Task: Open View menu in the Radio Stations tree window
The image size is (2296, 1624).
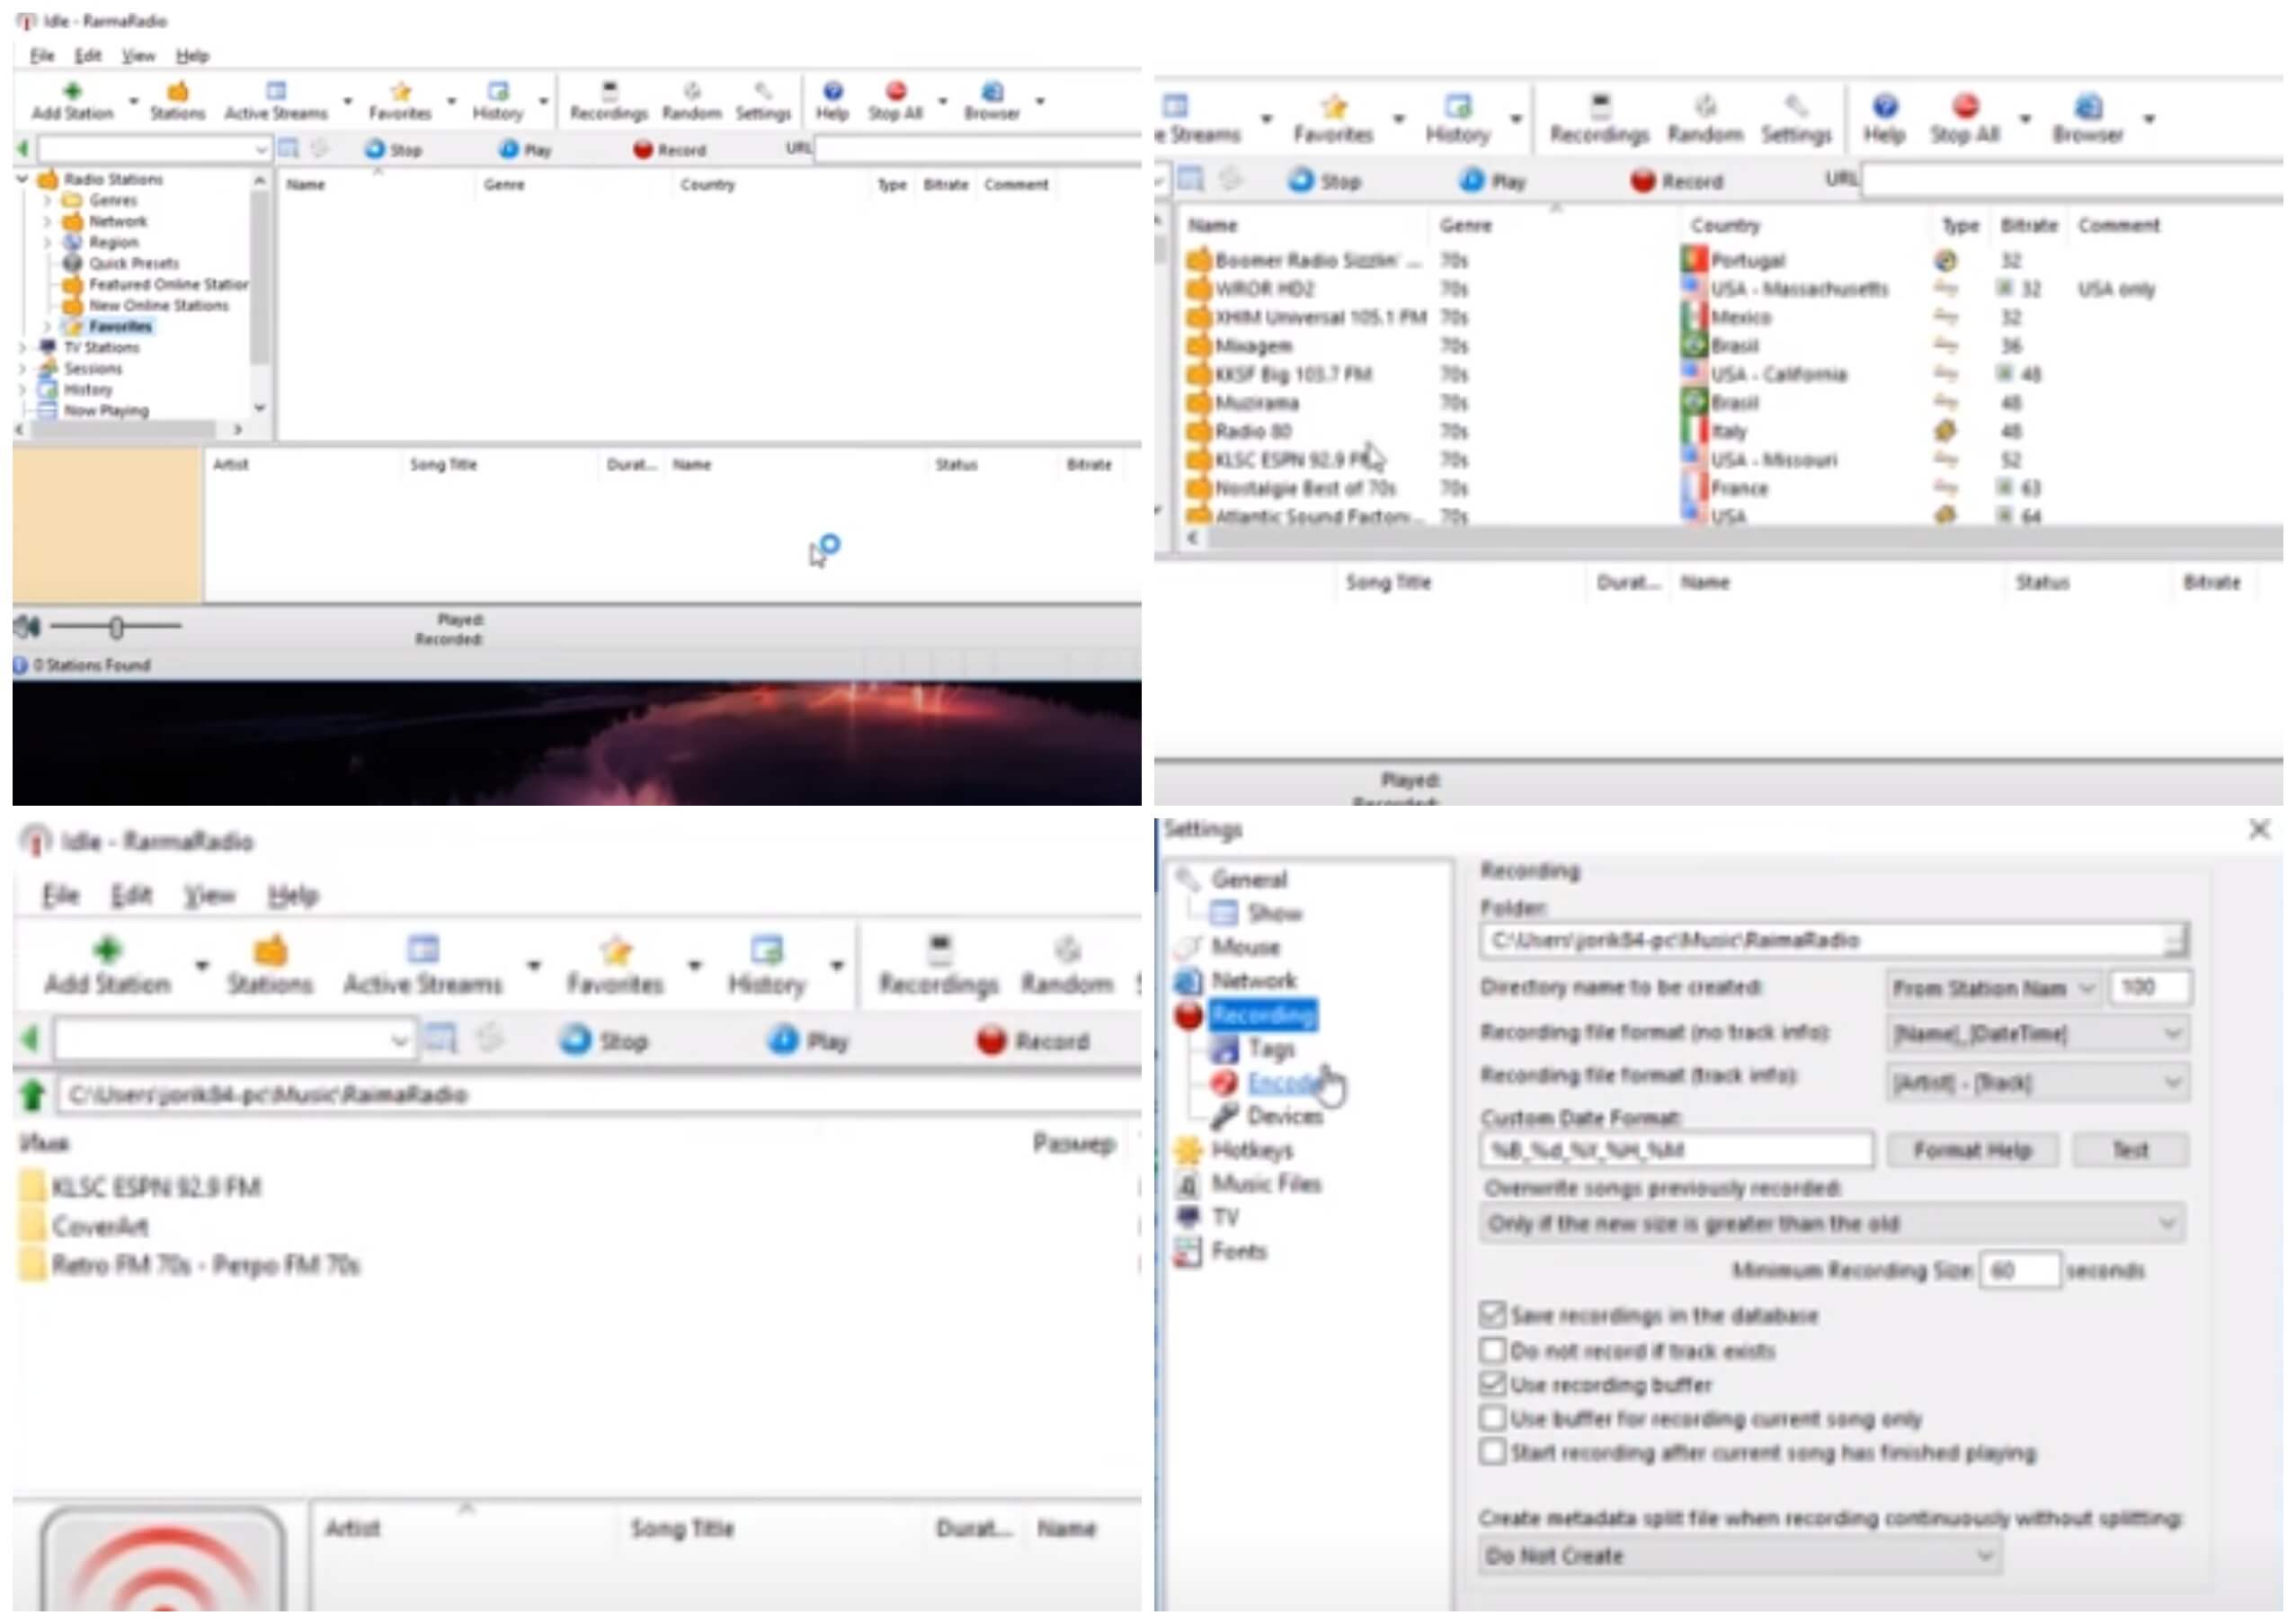Action: (139, 56)
